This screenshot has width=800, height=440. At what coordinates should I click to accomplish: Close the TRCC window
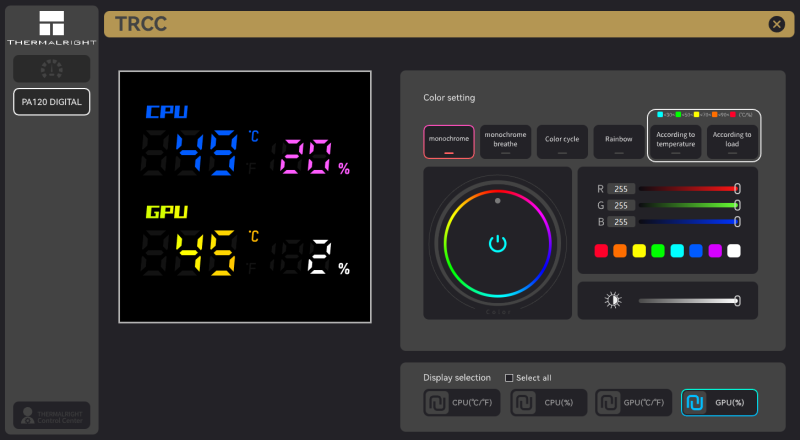click(x=777, y=24)
